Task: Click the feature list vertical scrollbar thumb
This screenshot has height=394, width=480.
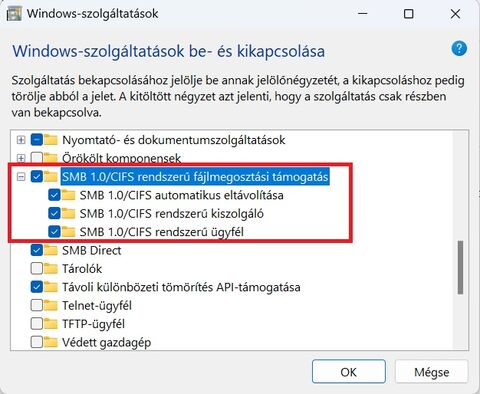Action: click(x=460, y=267)
